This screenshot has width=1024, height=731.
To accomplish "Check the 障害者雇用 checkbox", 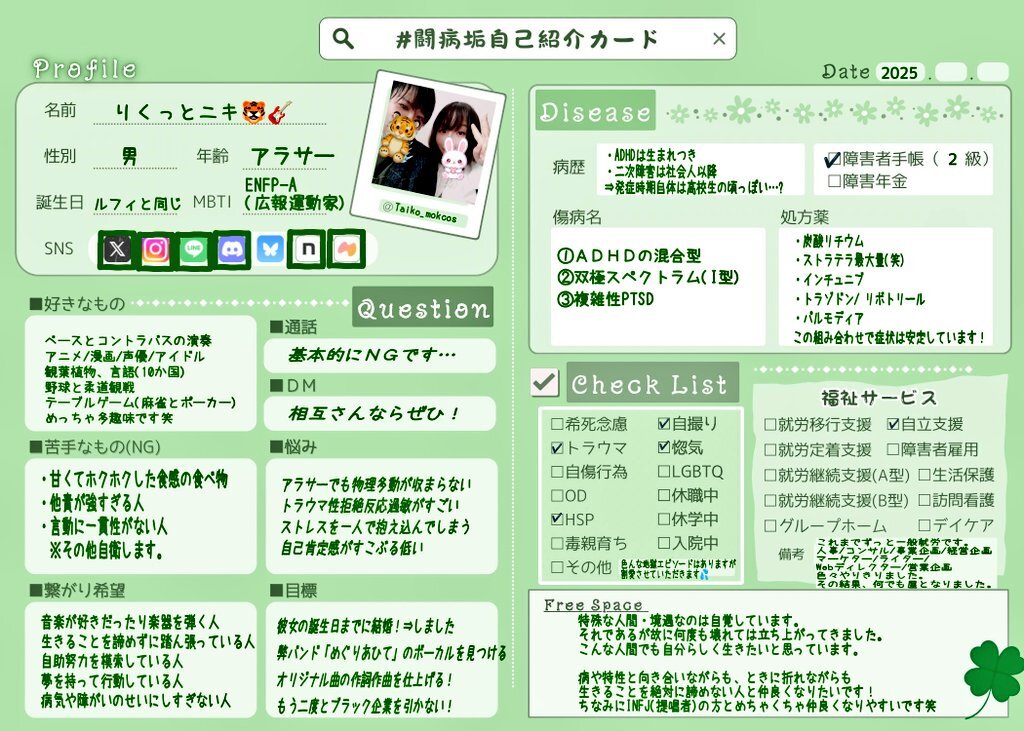I will tap(893, 449).
